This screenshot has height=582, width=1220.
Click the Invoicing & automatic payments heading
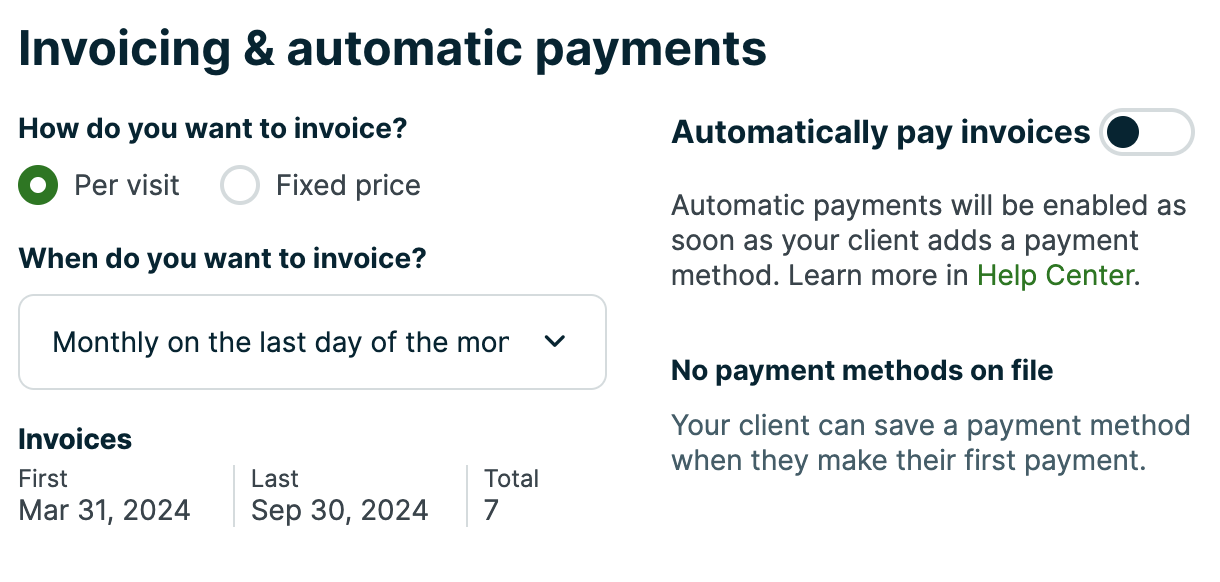coord(392,49)
